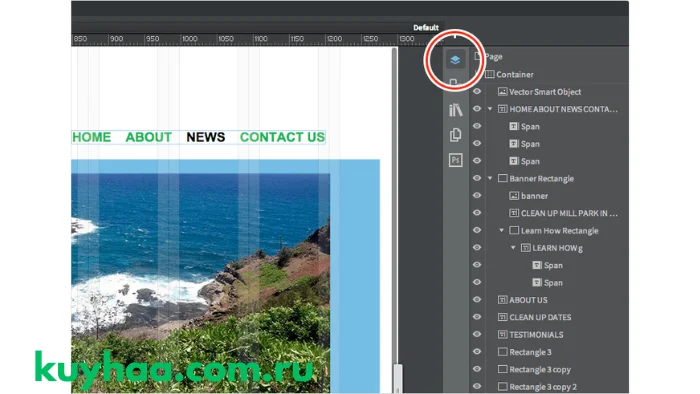
Task: Click the NEWS link on the canvas
Action: [x=206, y=137]
